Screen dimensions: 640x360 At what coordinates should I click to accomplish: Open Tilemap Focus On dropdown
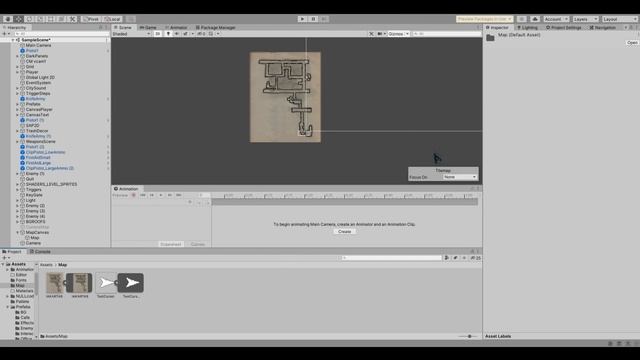pyautogui.click(x=460, y=177)
